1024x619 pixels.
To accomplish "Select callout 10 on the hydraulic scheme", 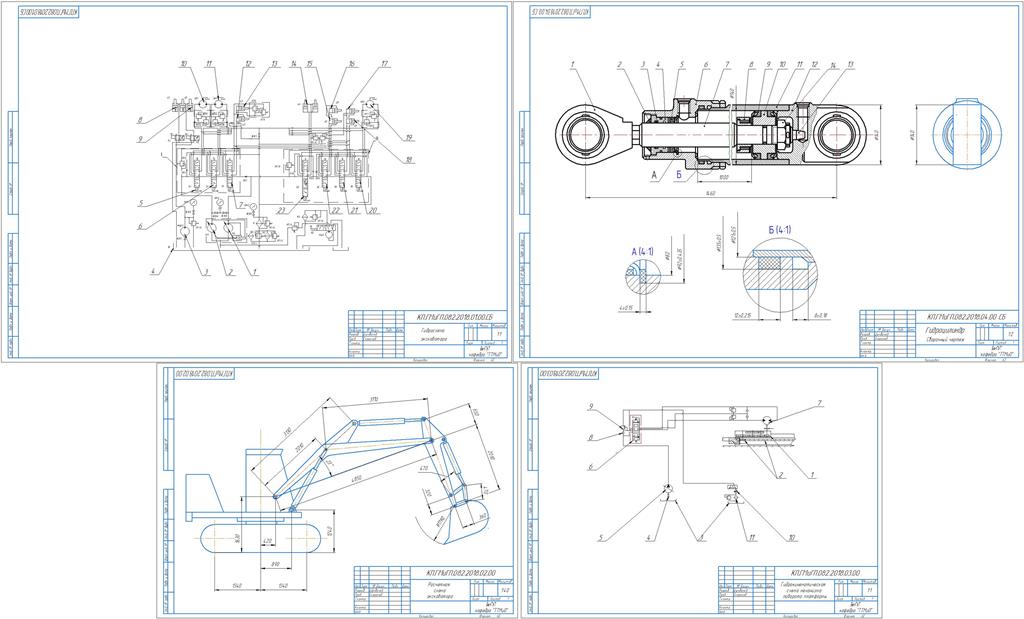I will pyautogui.click(x=184, y=64).
